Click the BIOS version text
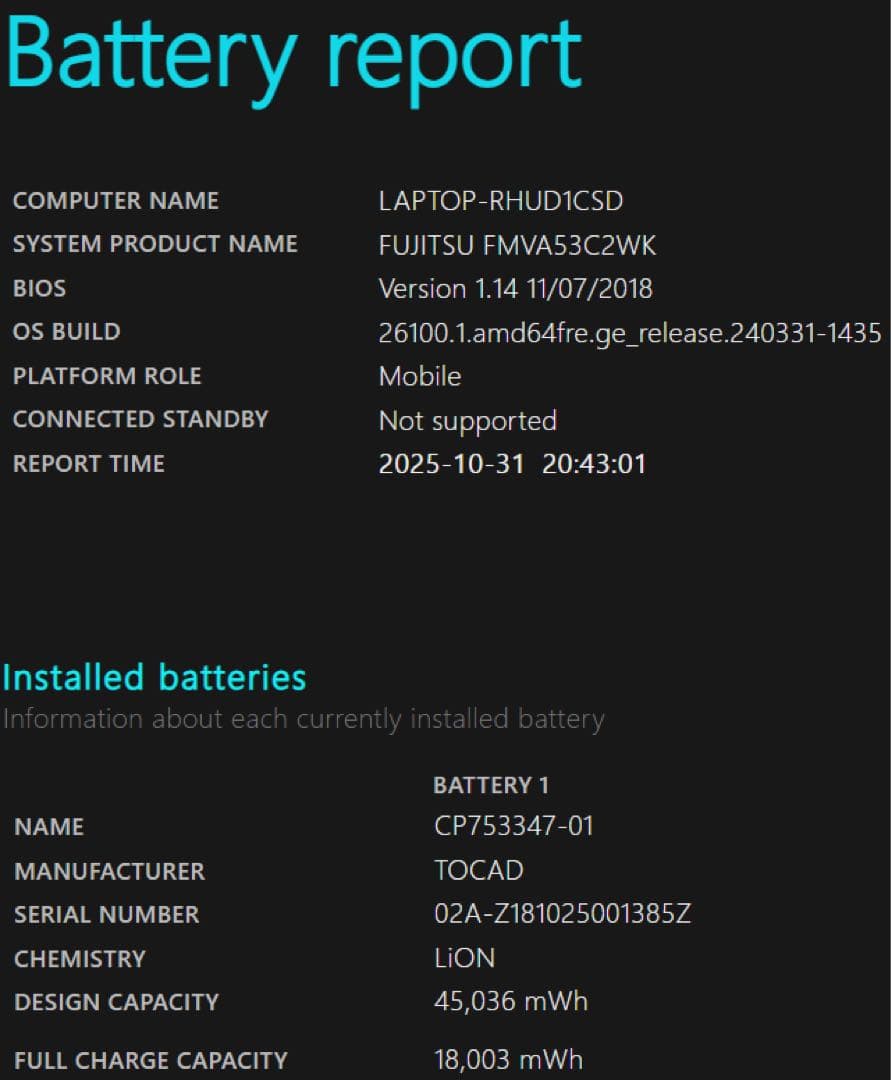891x1080 pixels. coord(516,289)
